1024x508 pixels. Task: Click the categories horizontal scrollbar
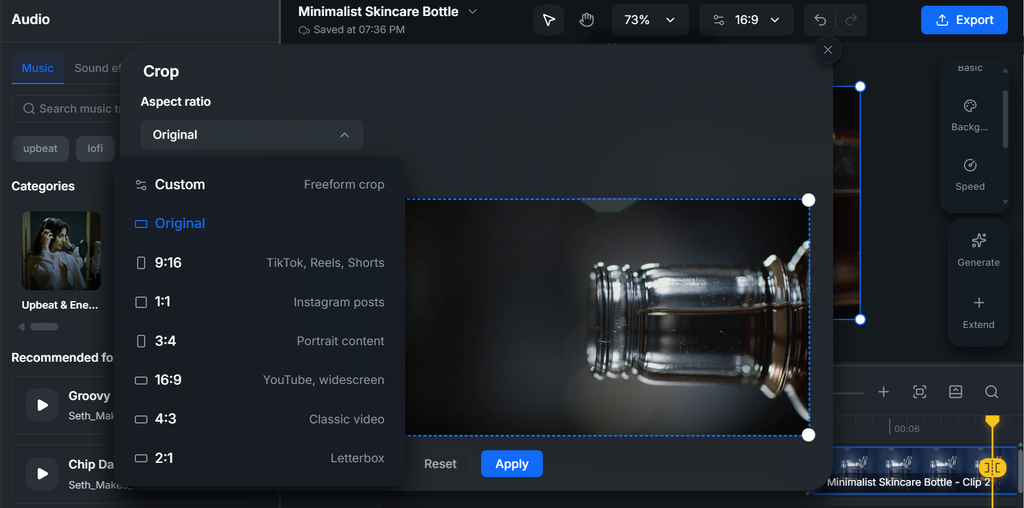[x=44, y=326]
